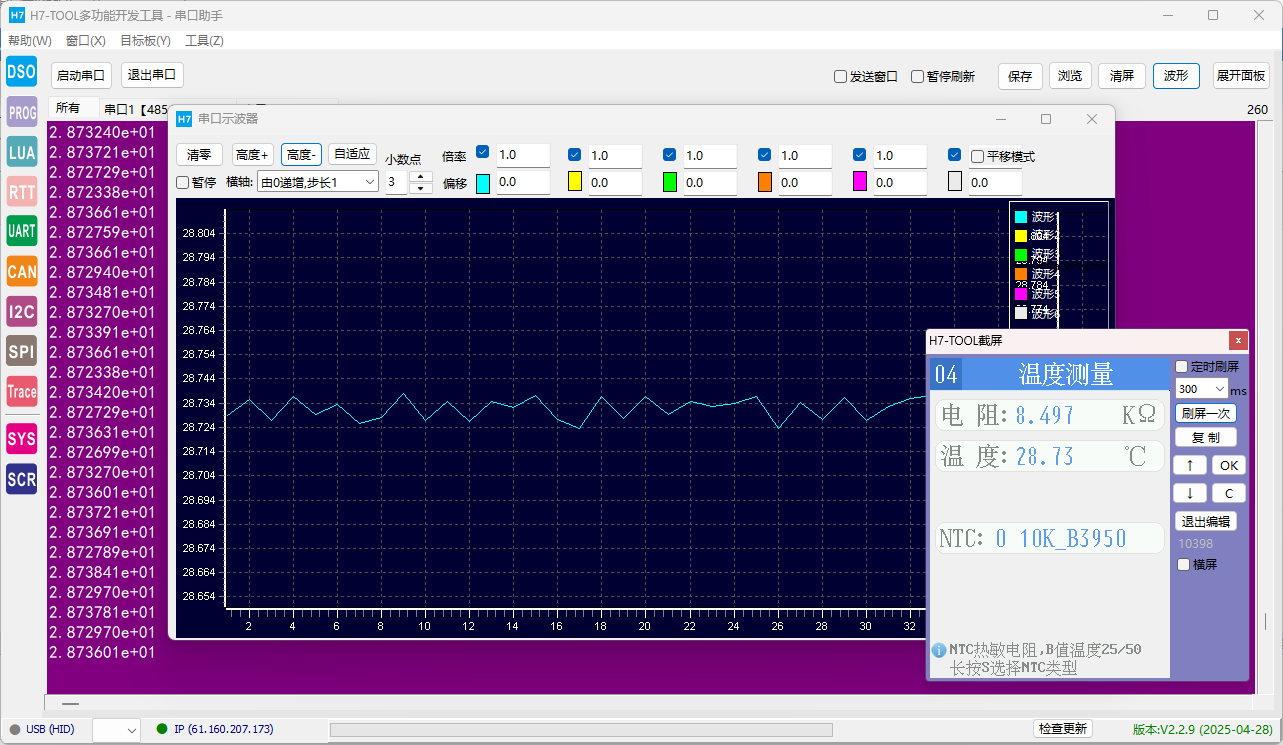Uncheck the green waveform channel checkbox
This screenshot has width=1283, height=745.
pos(669,154)
